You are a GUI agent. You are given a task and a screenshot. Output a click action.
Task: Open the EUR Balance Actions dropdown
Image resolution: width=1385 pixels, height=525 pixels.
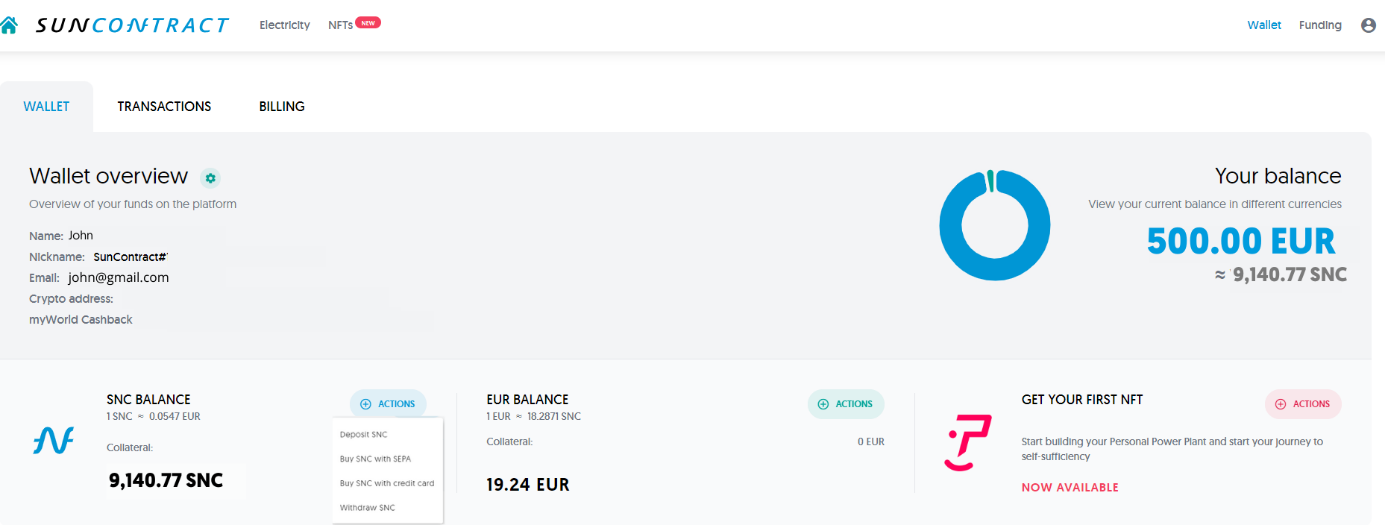[x=846, y=404]
